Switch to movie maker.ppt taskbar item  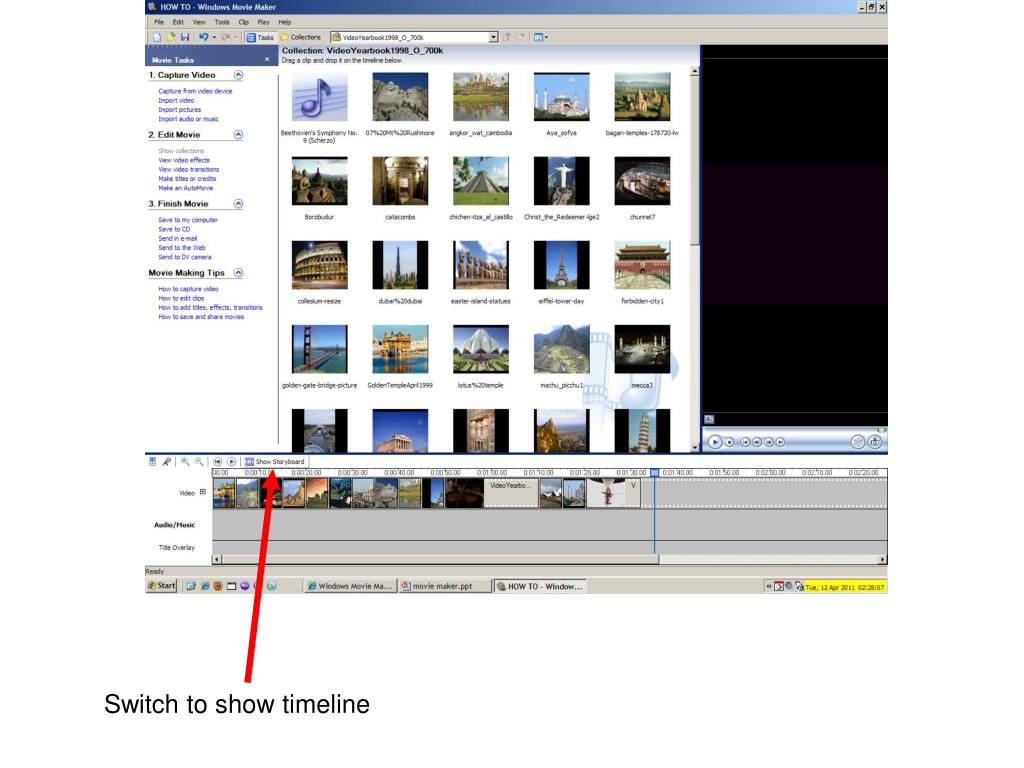(444, 586)
